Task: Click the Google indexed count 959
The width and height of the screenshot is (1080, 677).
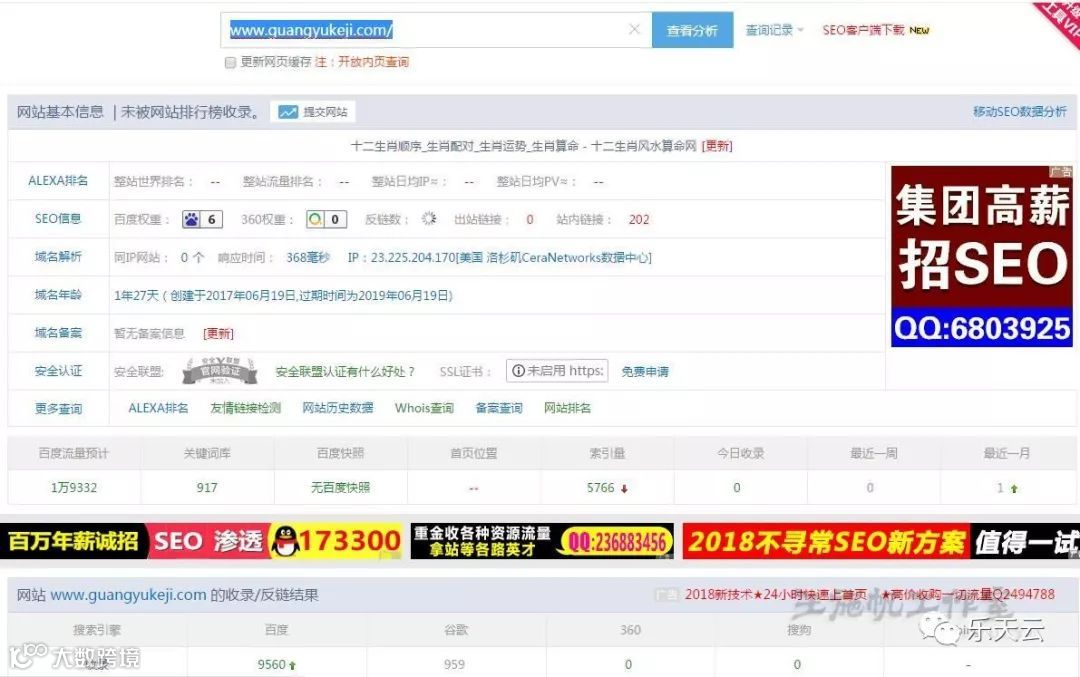Action: (x=454, y=665)
